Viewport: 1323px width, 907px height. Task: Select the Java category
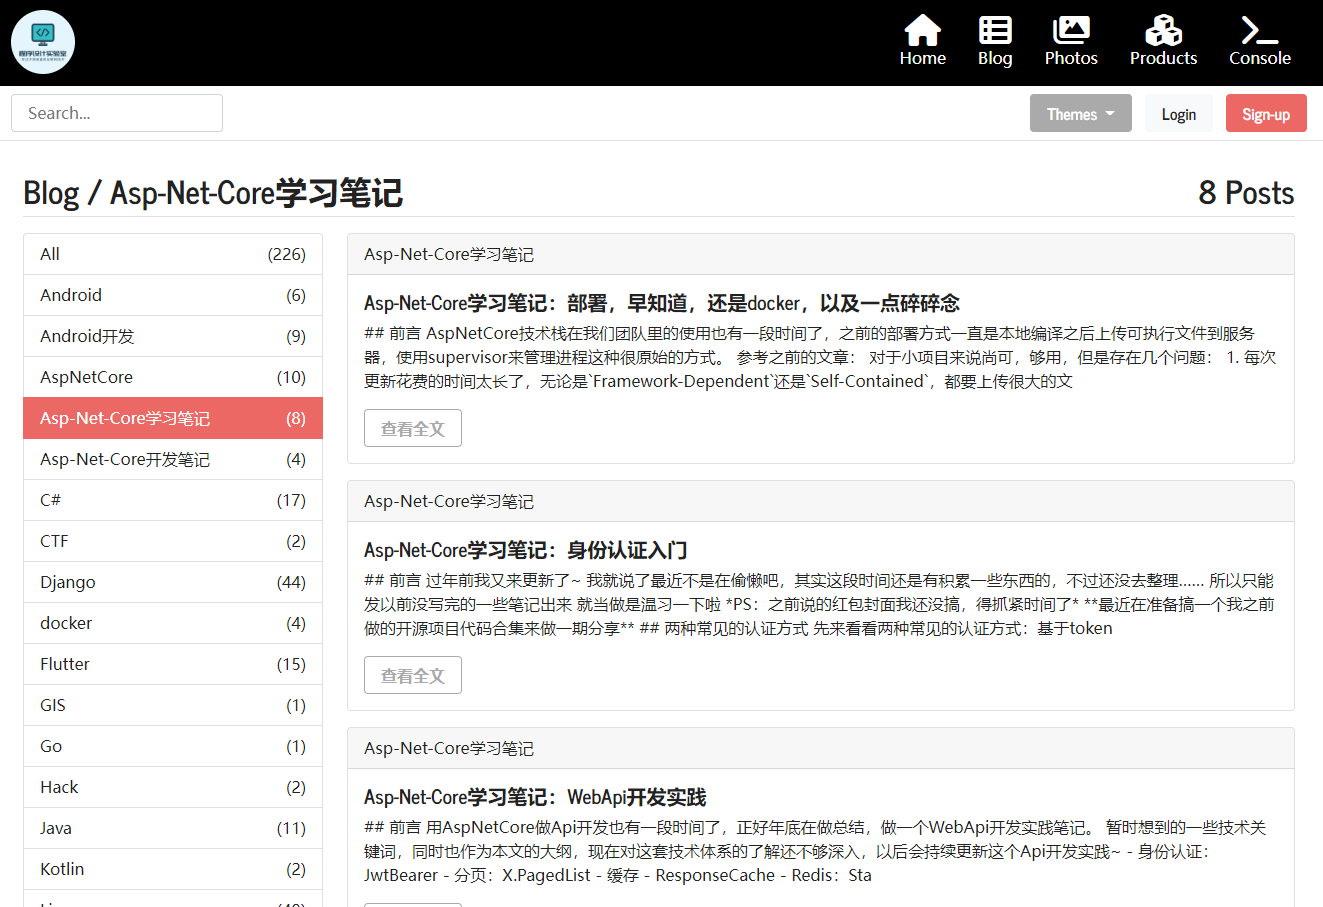(173, 828)
